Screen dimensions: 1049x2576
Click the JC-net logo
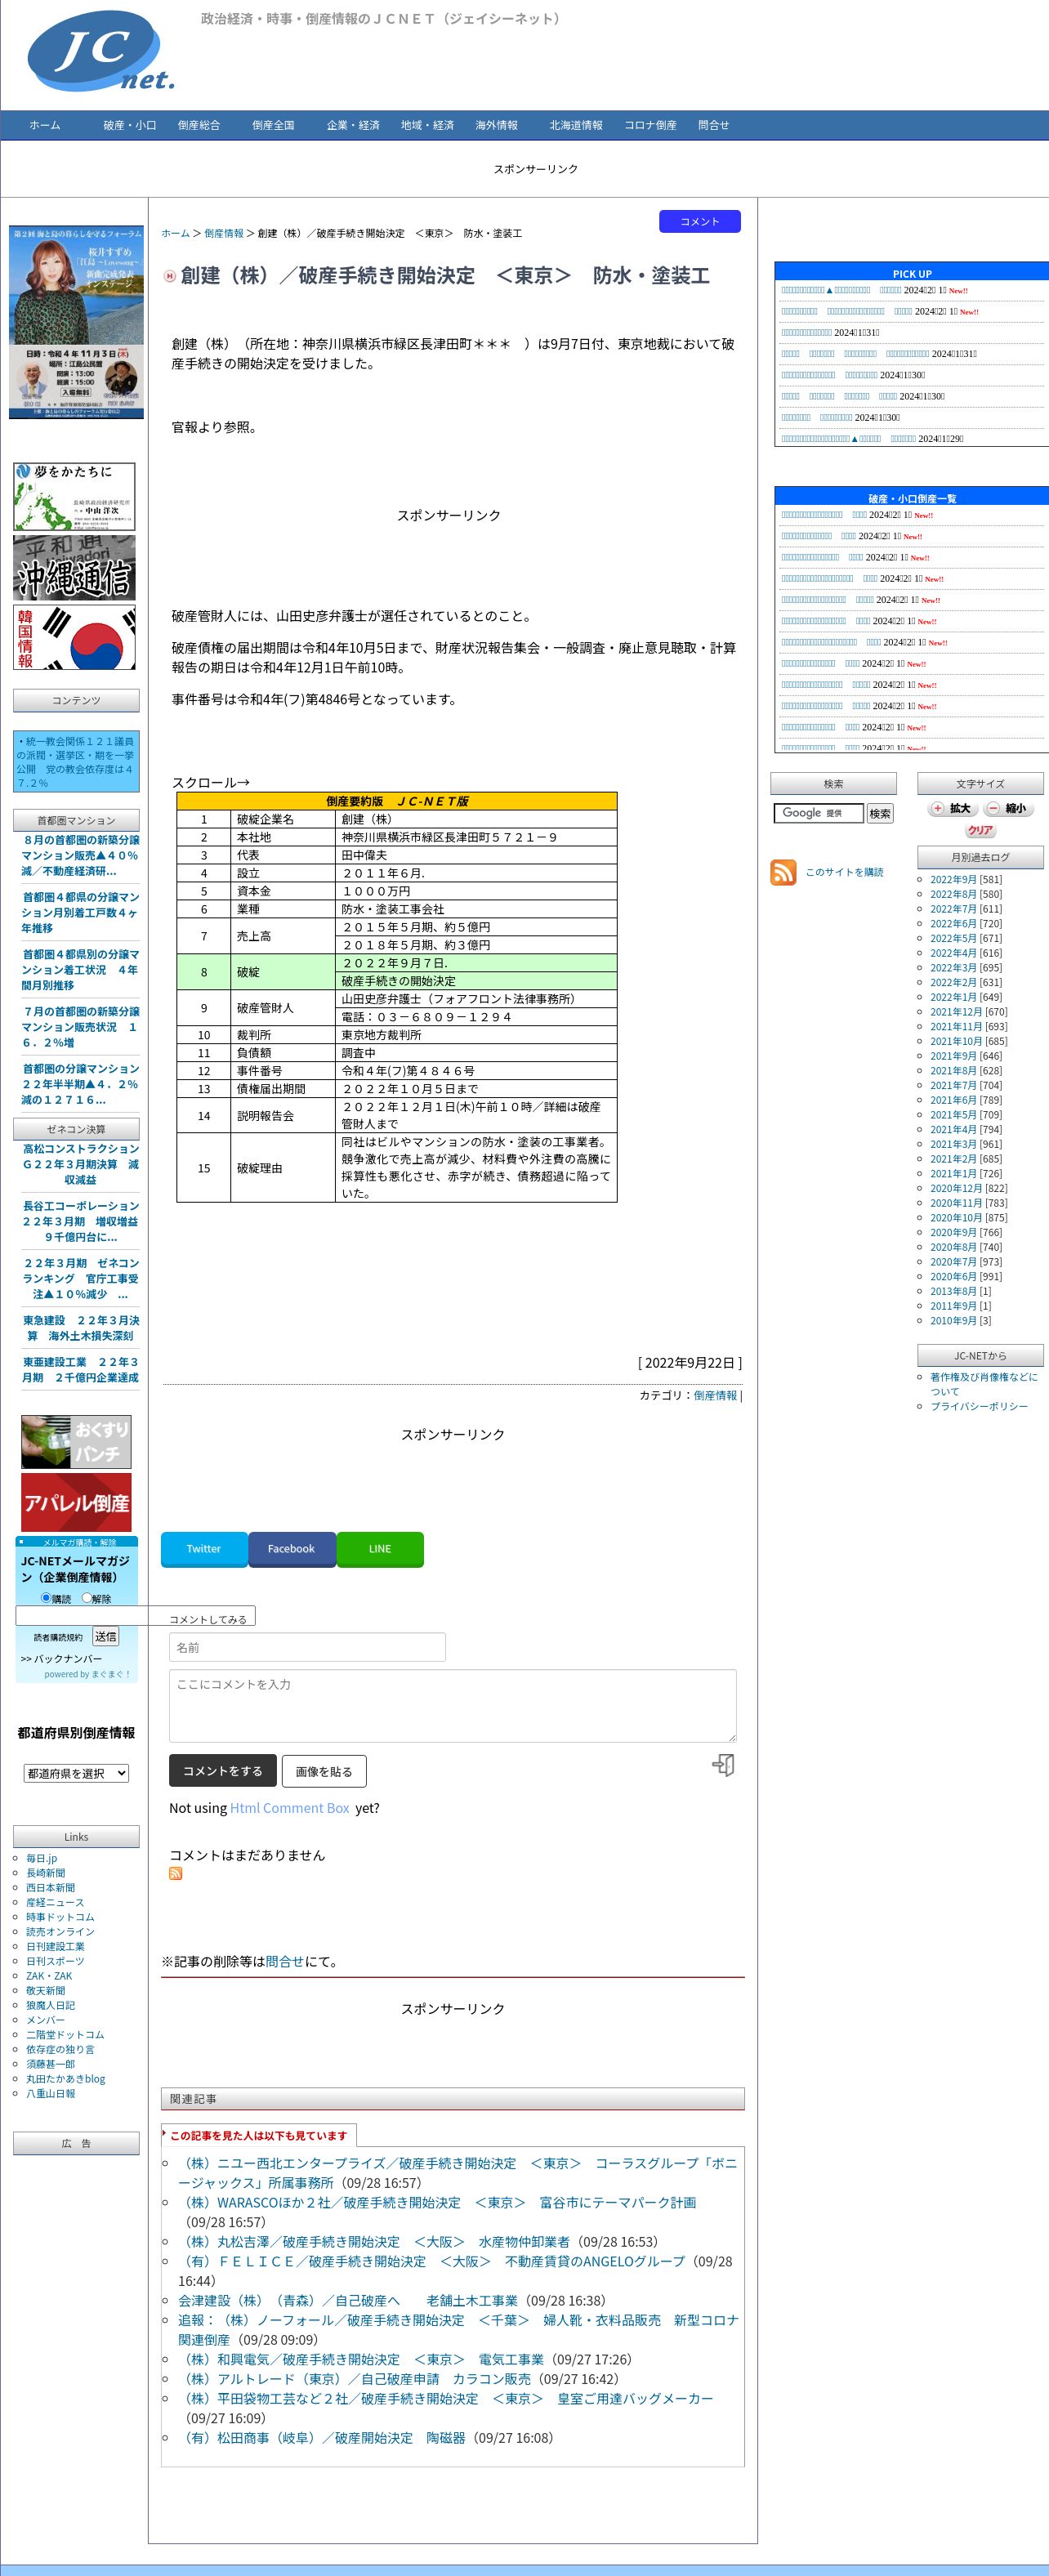[x=100, y=50]
